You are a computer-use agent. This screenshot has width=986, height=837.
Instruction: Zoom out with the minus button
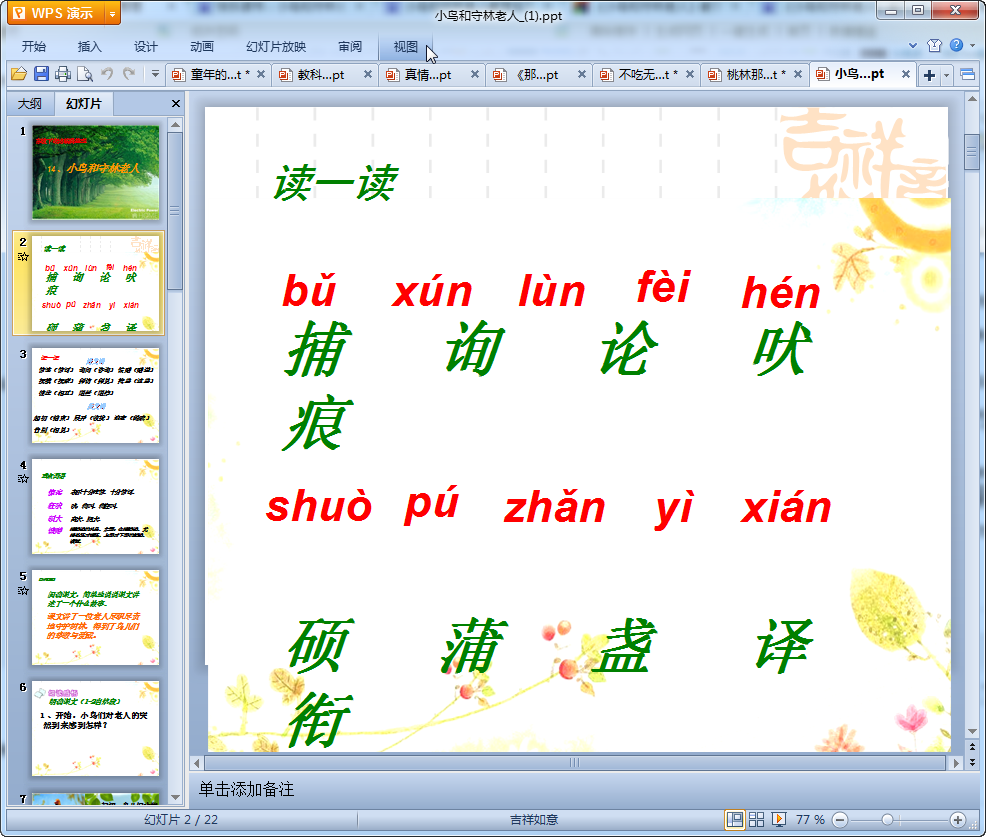840,820
